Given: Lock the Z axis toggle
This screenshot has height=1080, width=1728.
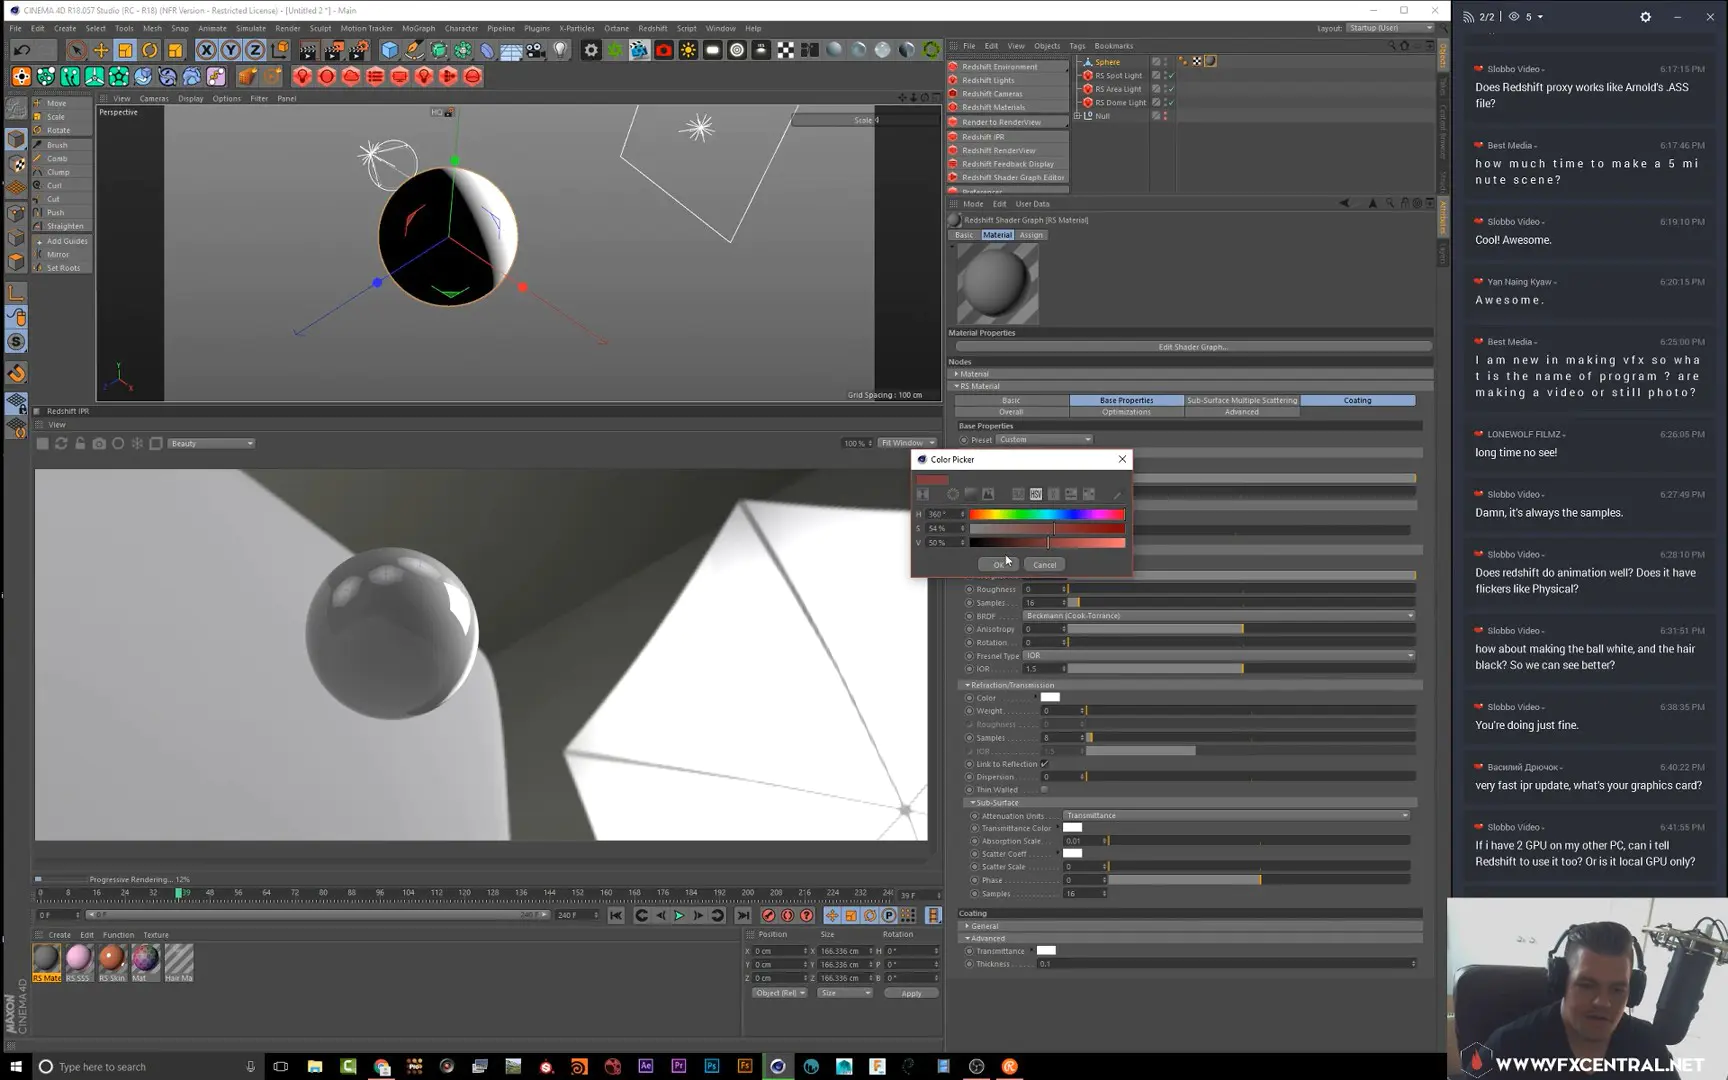Looking at the screenshot, I should [x=255, y=50].
